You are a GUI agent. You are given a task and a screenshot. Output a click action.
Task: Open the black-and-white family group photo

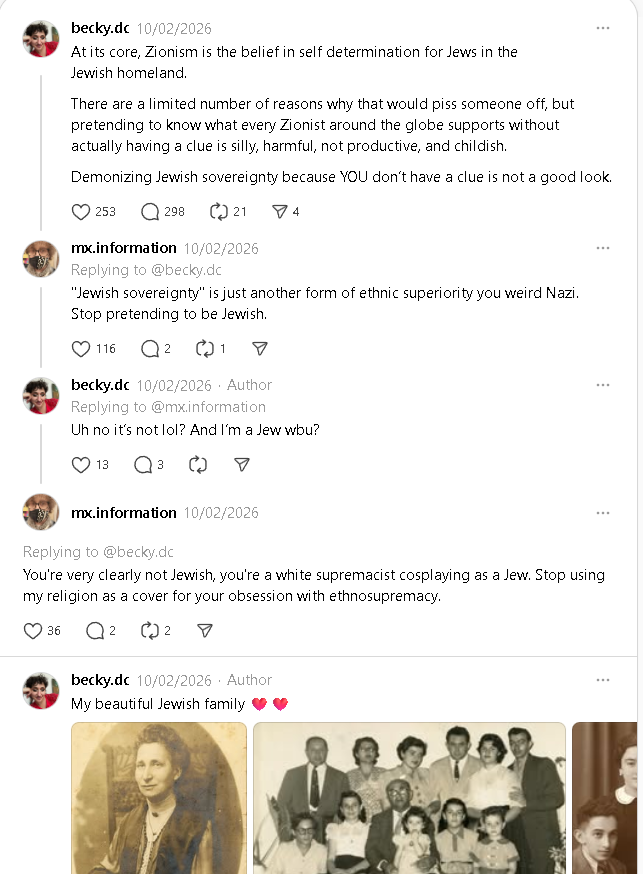(x=410, y=798)
